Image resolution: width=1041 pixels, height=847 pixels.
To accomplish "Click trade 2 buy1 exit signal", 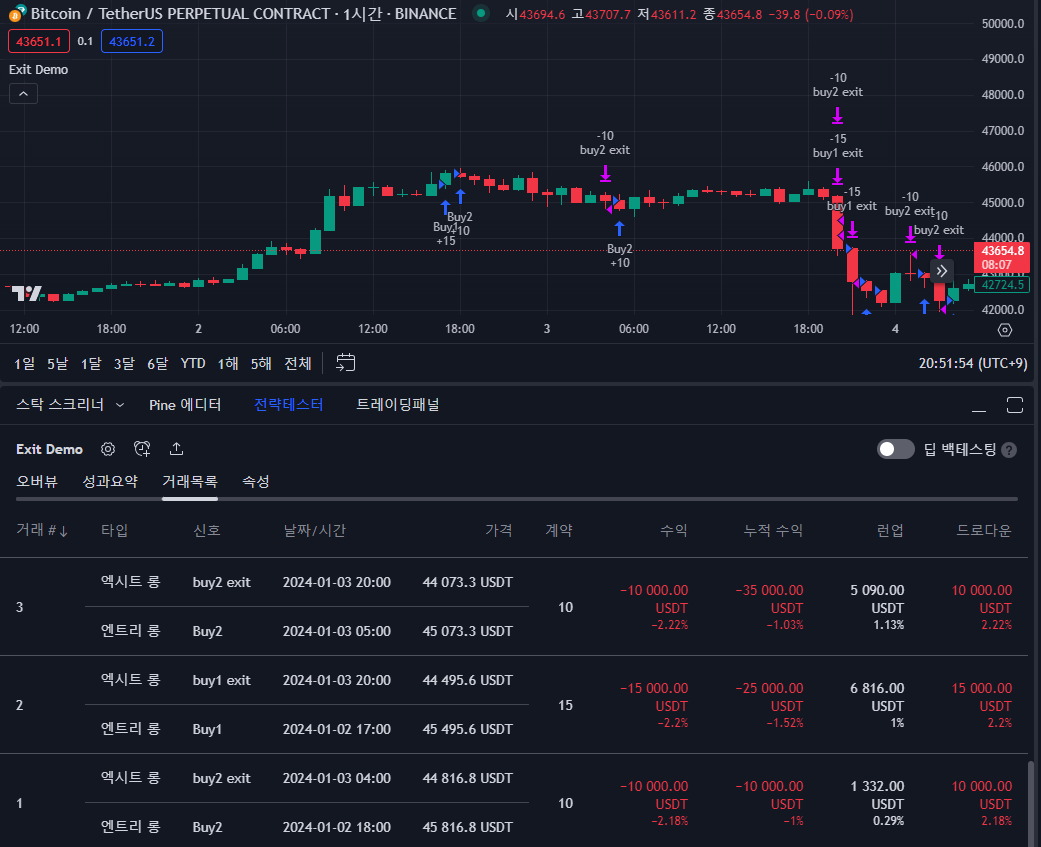I will [221, 680].
